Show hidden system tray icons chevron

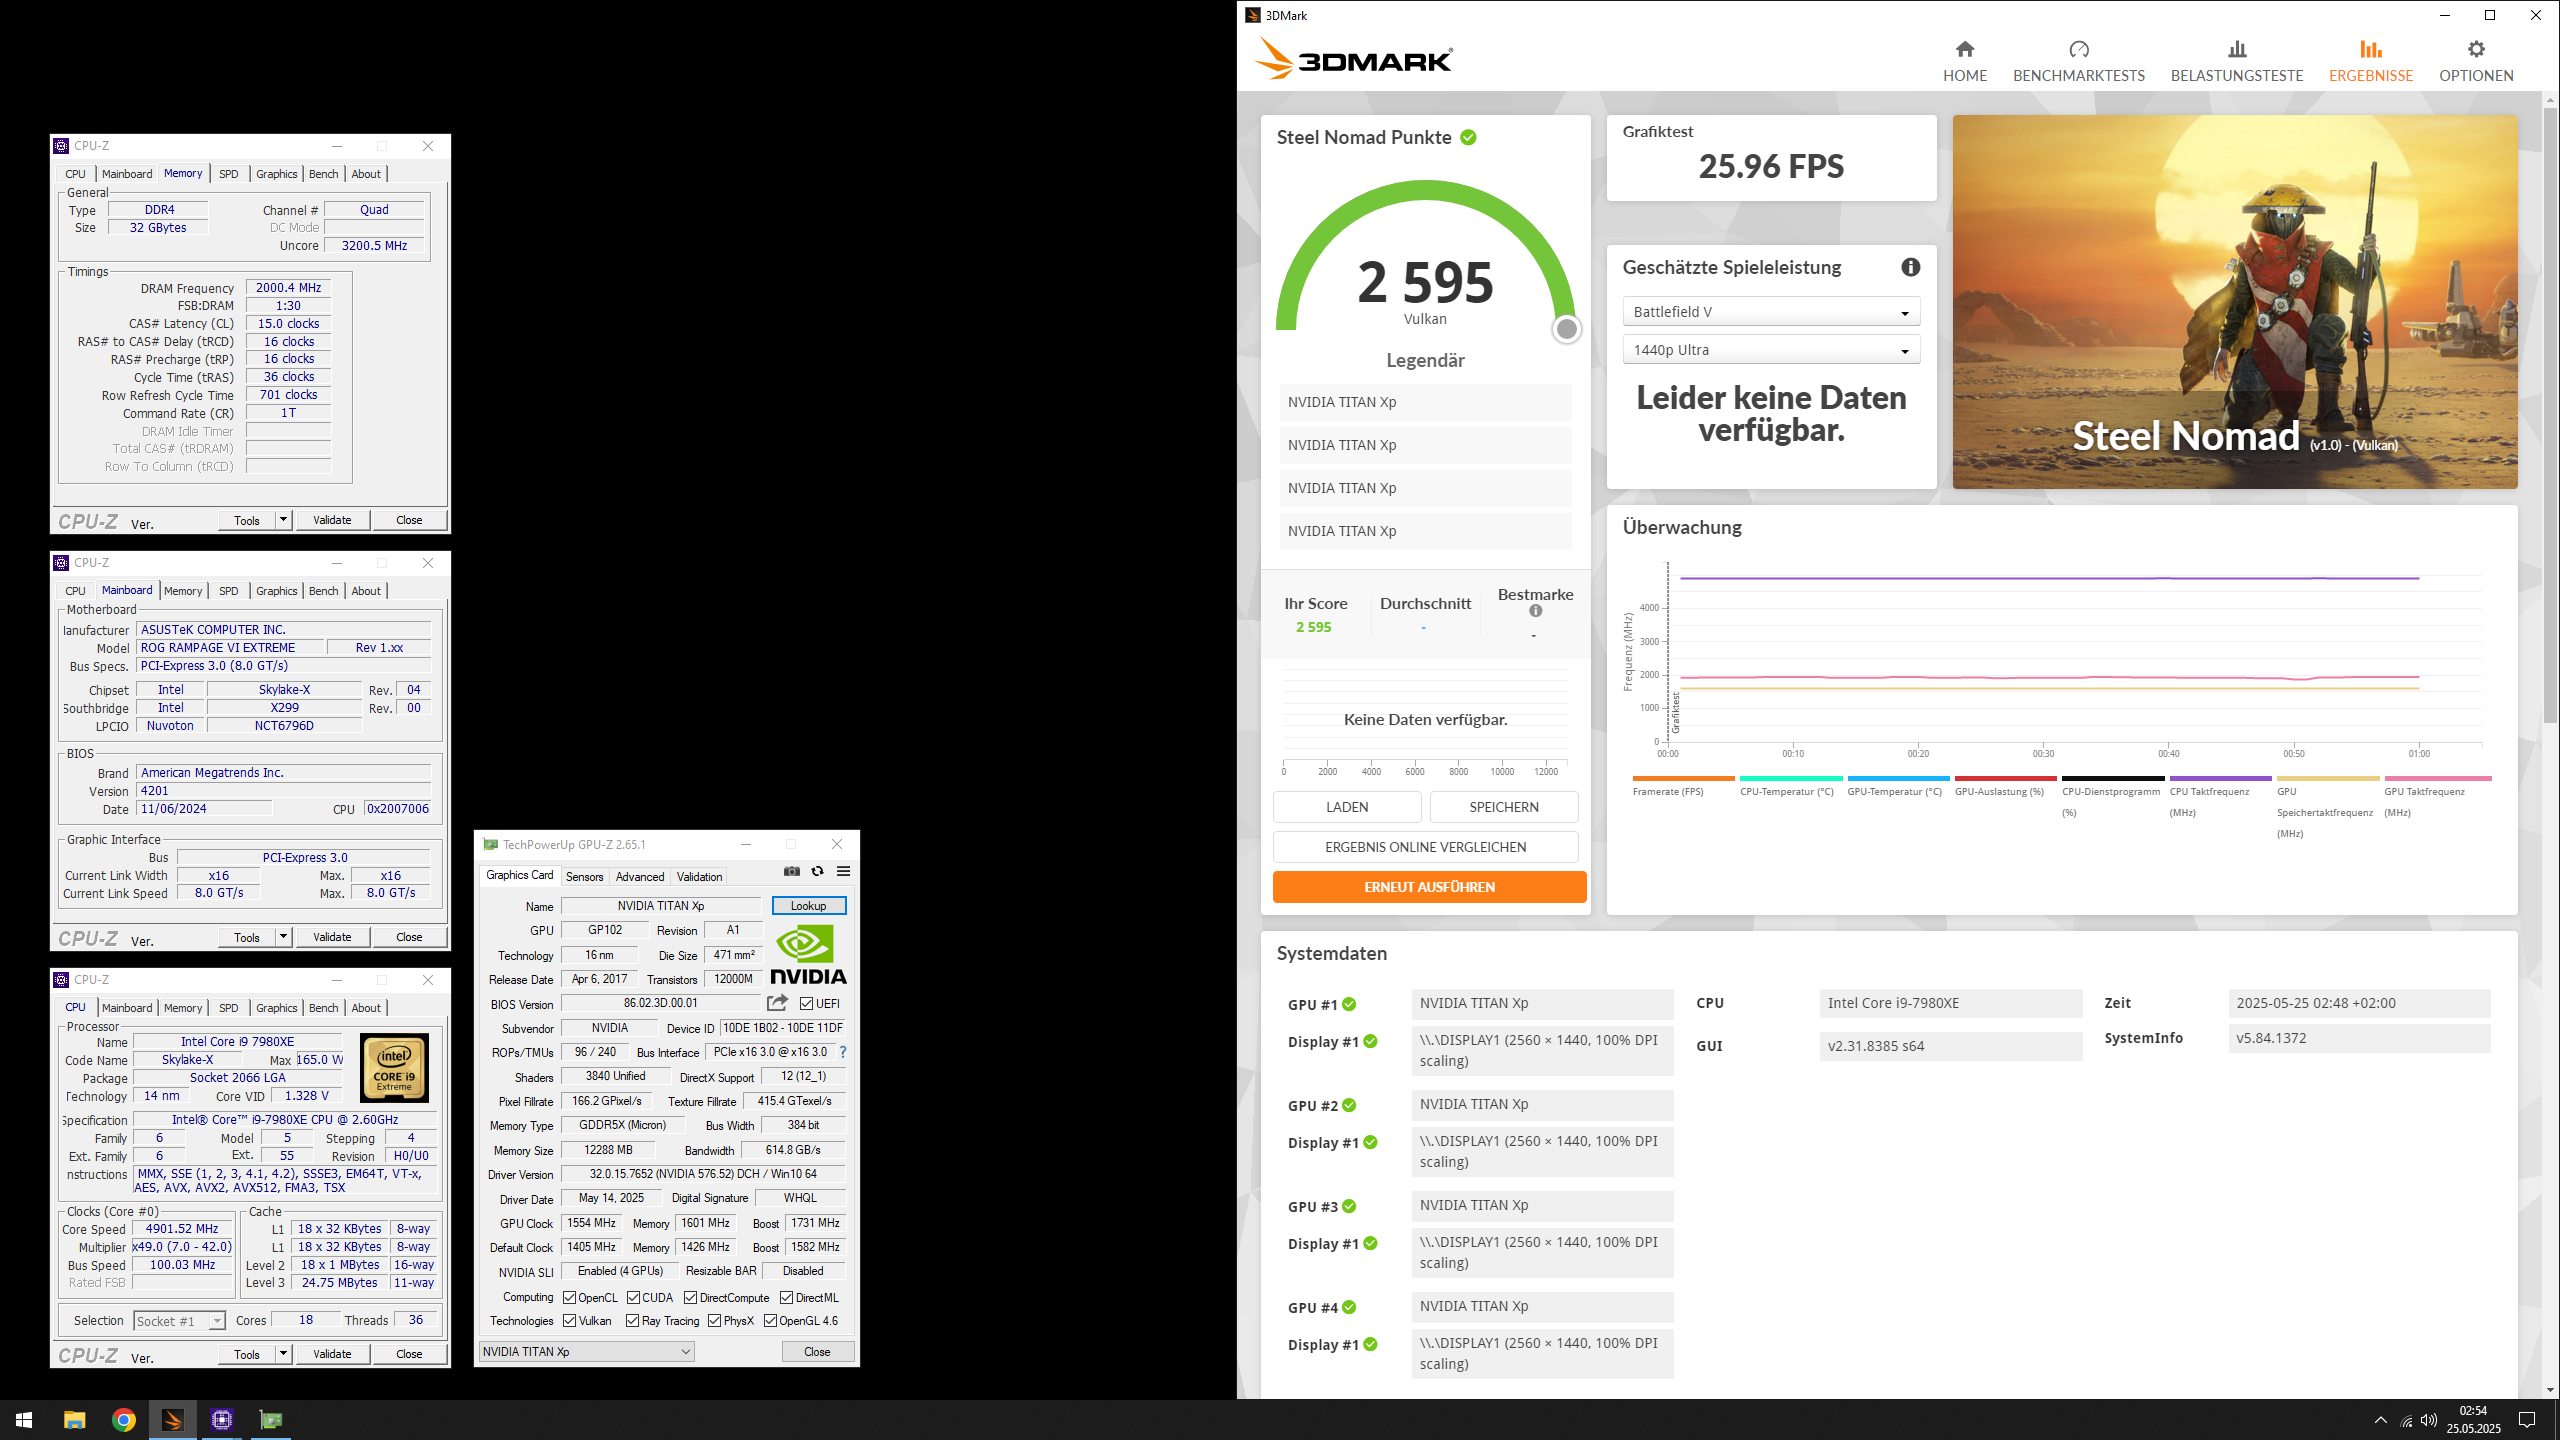(x=2380, y=1420)
